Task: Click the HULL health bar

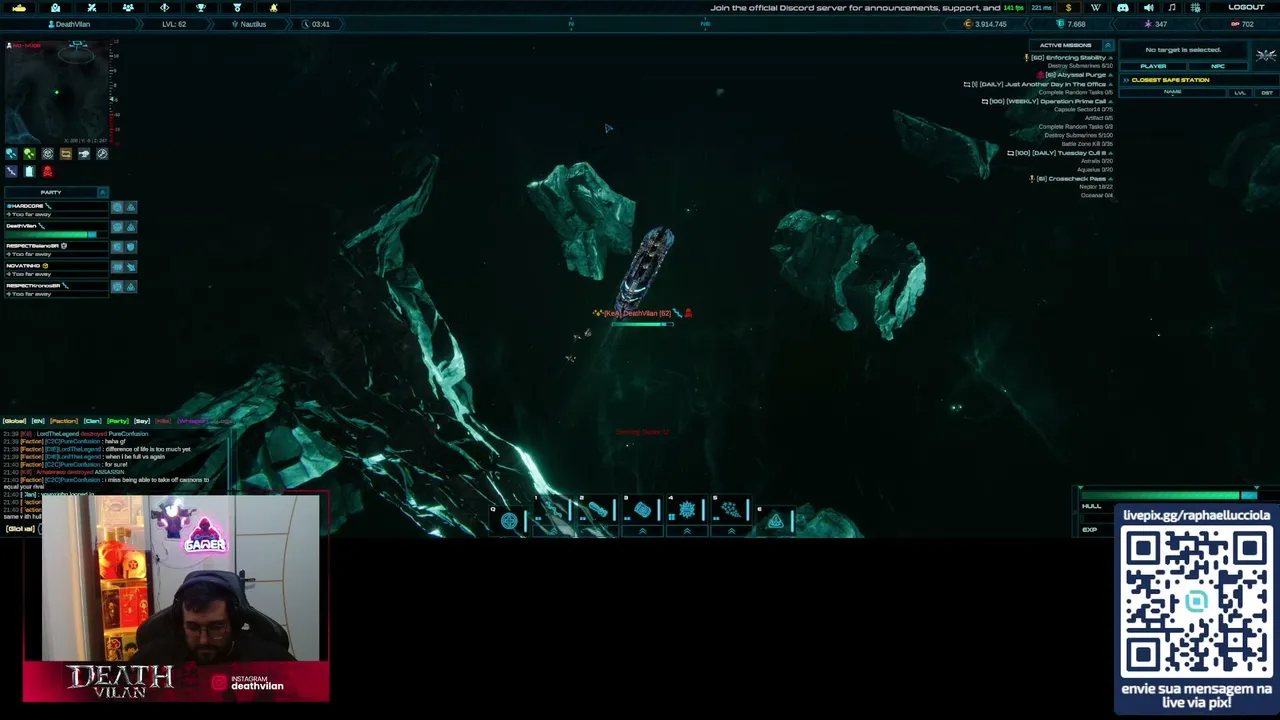Action: (1170, 495)
